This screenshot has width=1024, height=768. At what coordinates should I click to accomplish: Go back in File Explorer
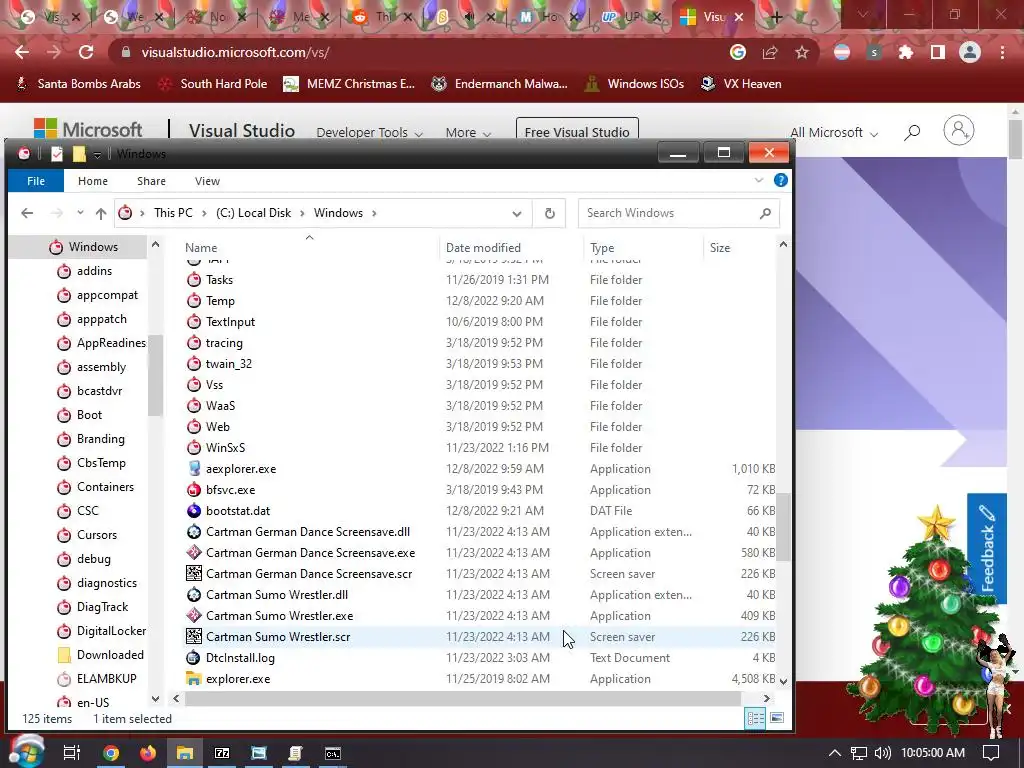27,213
